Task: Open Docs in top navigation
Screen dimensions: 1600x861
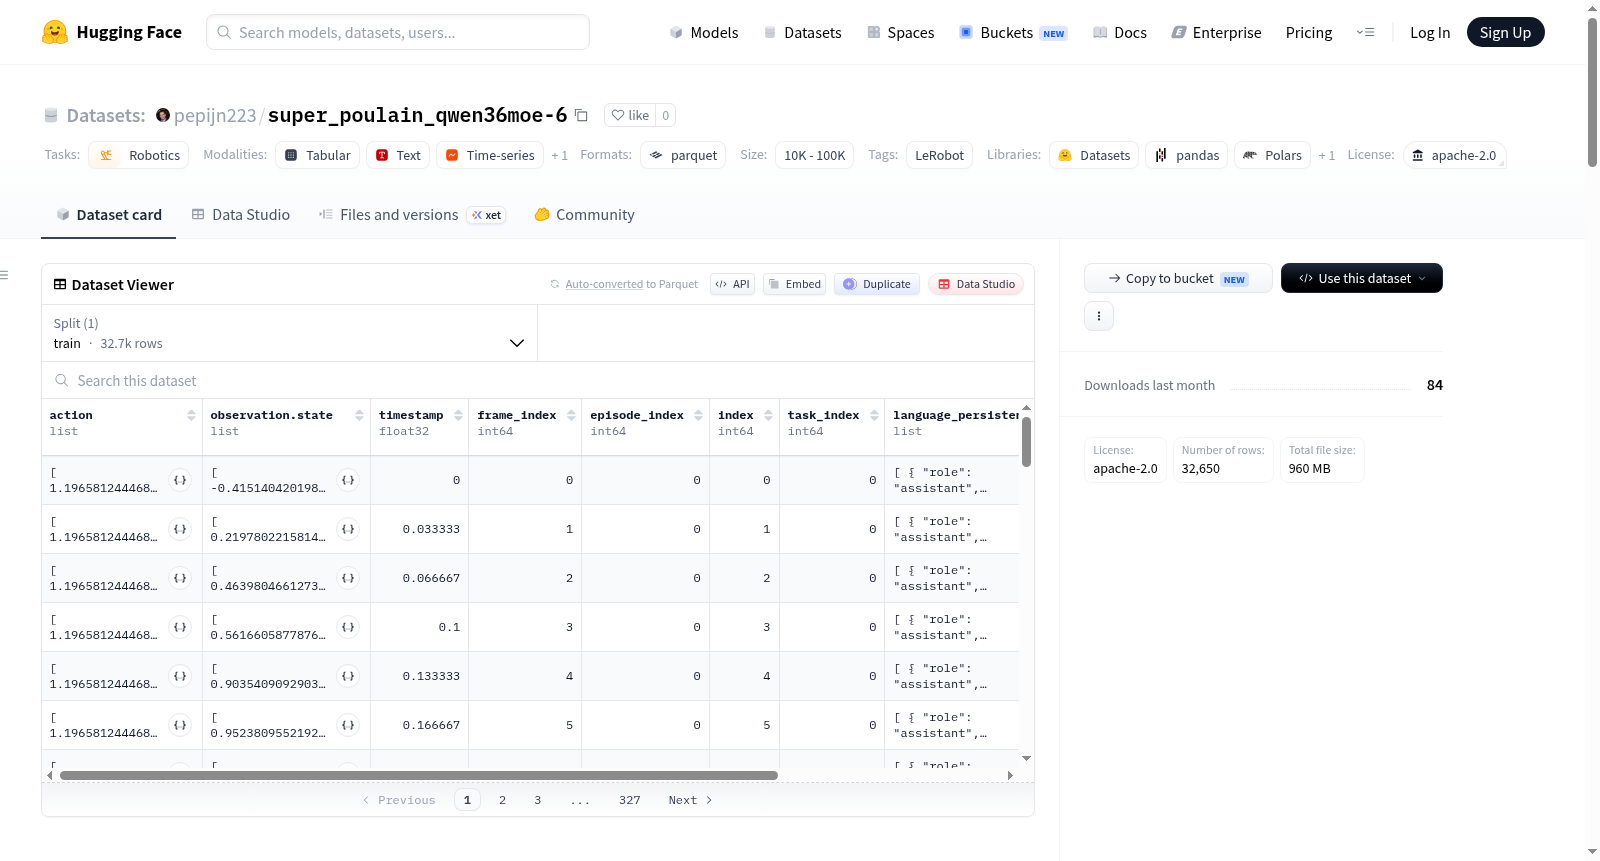Action: [1120, 32]
